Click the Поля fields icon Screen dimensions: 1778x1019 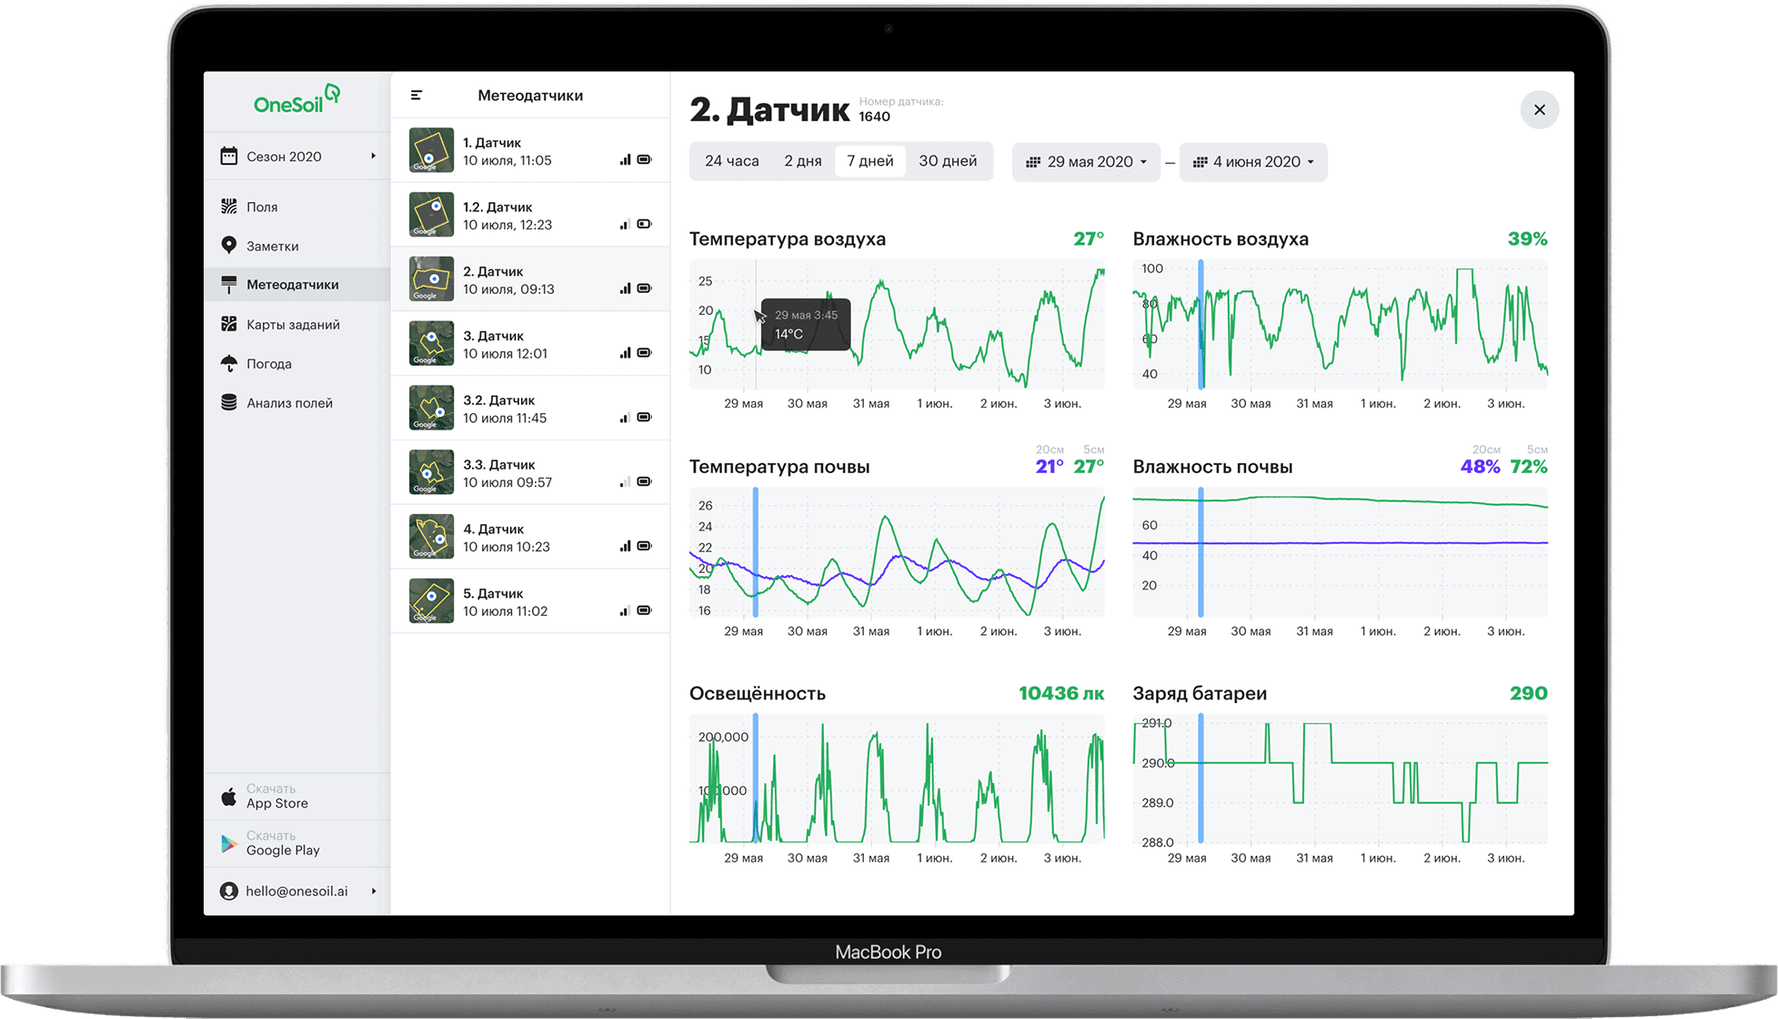click(229, 207)
